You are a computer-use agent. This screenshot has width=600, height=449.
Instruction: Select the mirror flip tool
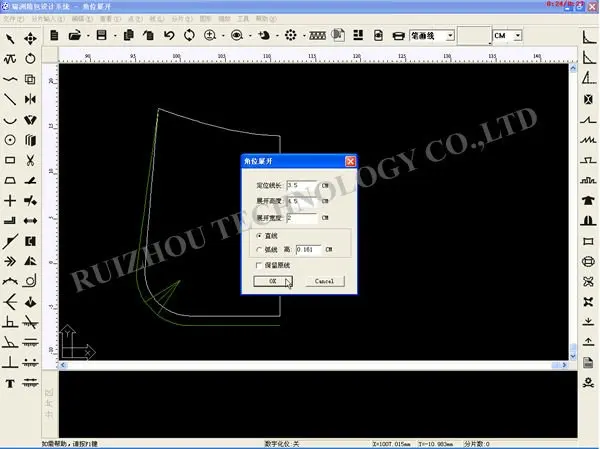tap(30, 99)
